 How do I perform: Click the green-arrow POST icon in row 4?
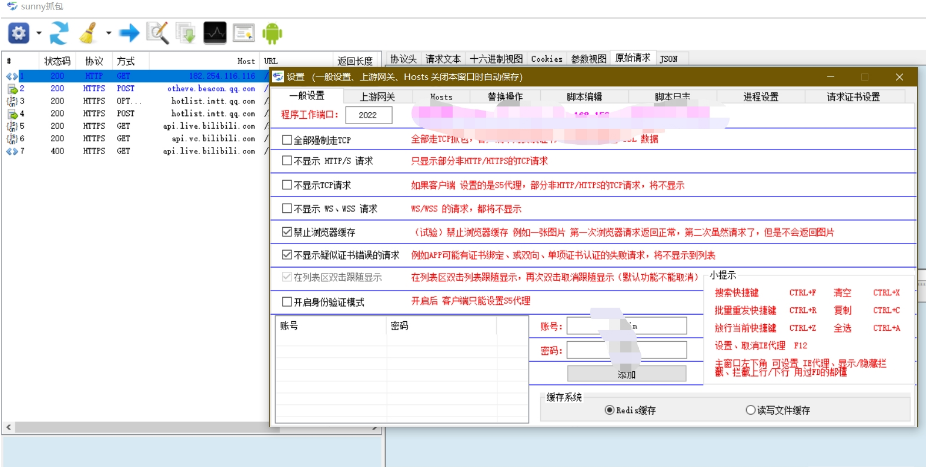(x=12, y=113)
